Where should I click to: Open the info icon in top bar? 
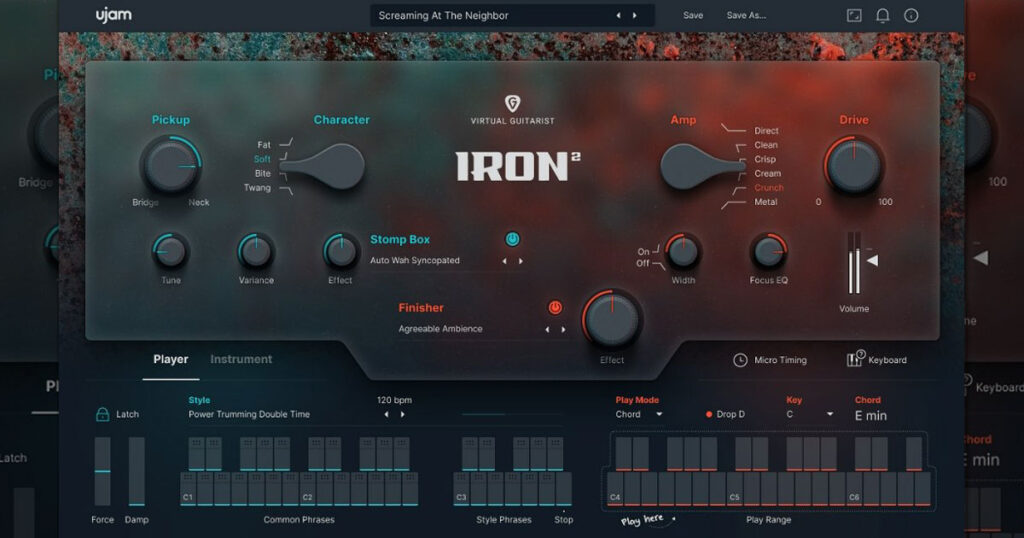[911, 16]
